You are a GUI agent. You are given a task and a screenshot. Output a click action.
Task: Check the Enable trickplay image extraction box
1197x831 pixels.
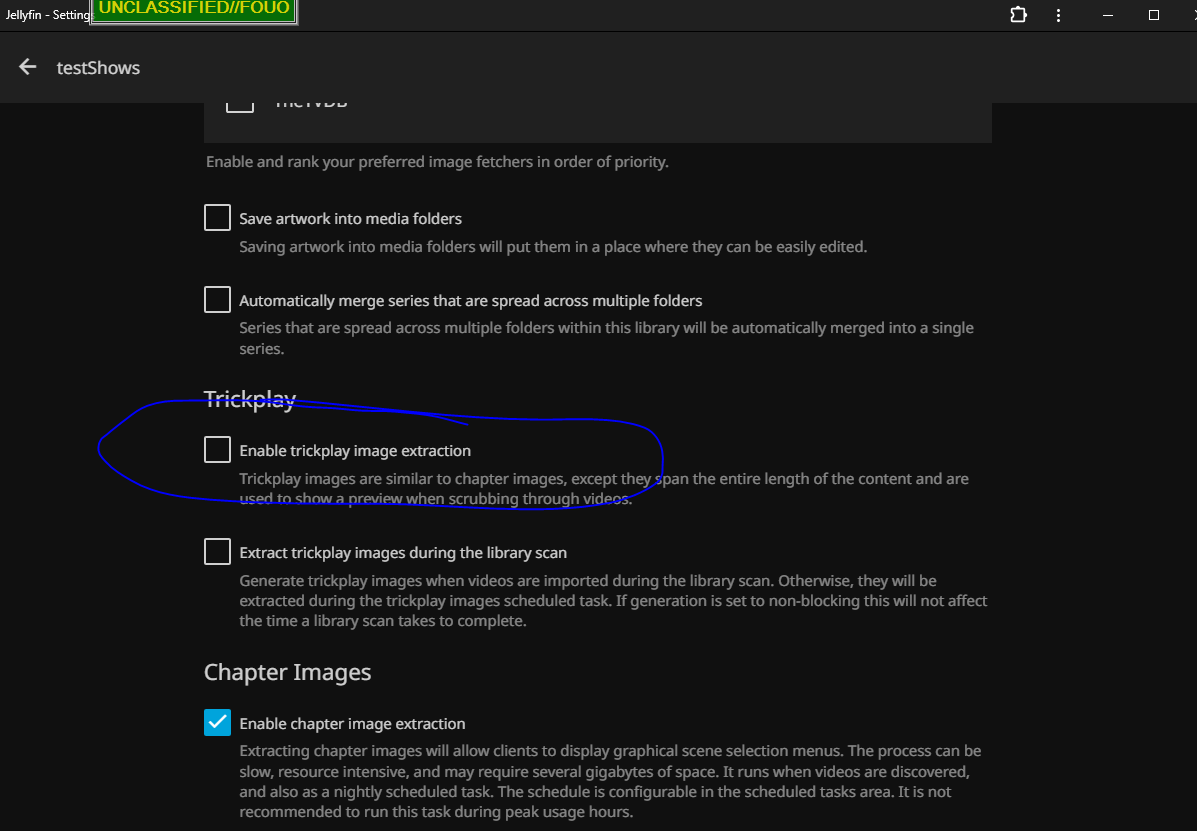pos(218,449)
